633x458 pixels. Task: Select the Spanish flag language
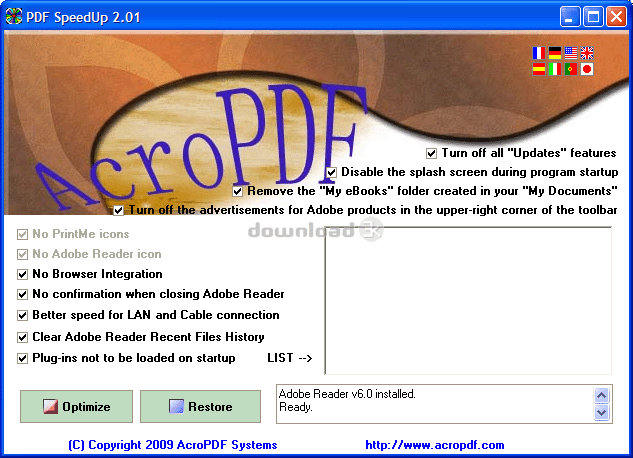click(539, 69)
